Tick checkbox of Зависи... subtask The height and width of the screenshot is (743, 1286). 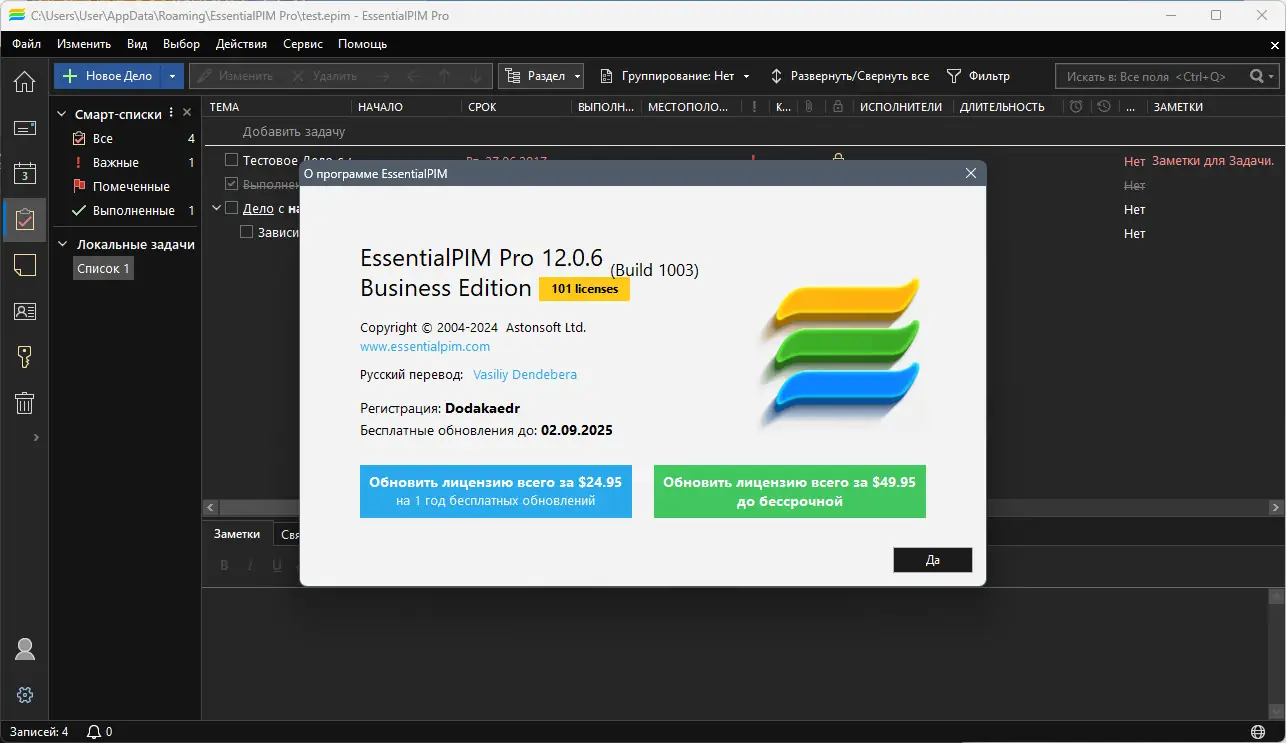[247, 232]
